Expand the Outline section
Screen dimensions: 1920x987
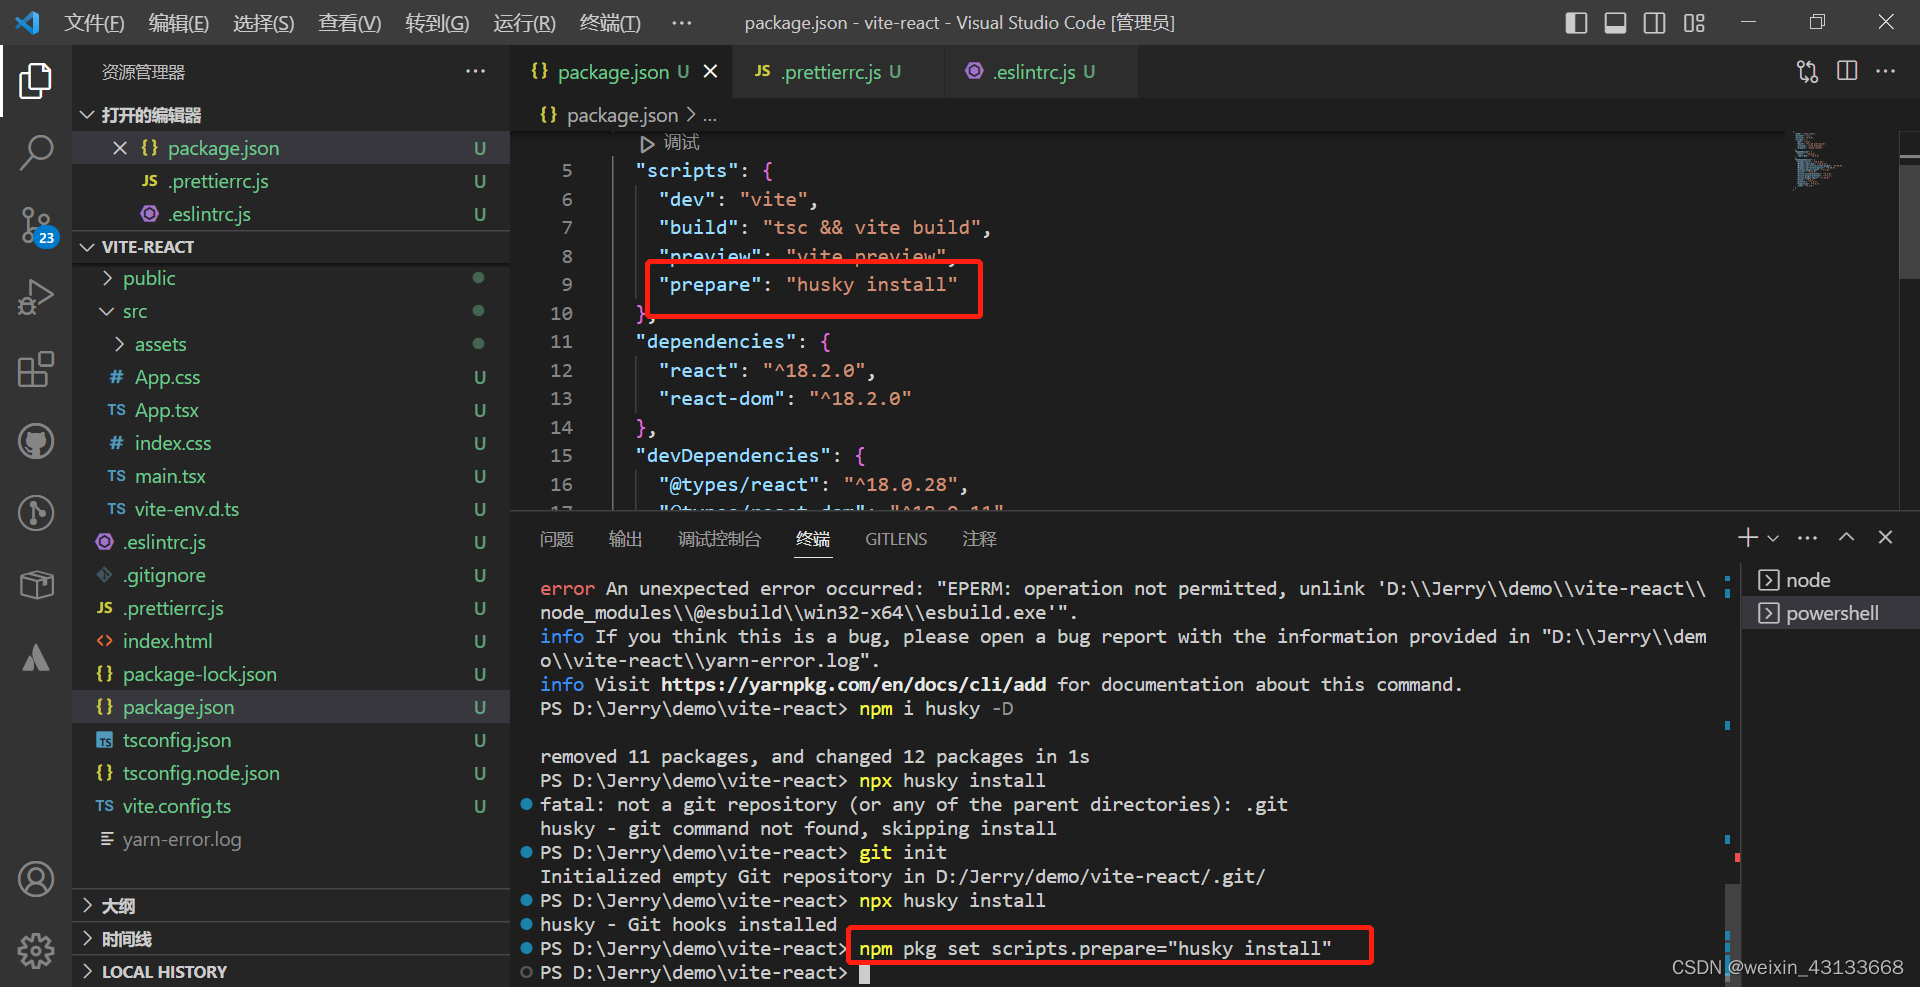(x=291, y=906)
